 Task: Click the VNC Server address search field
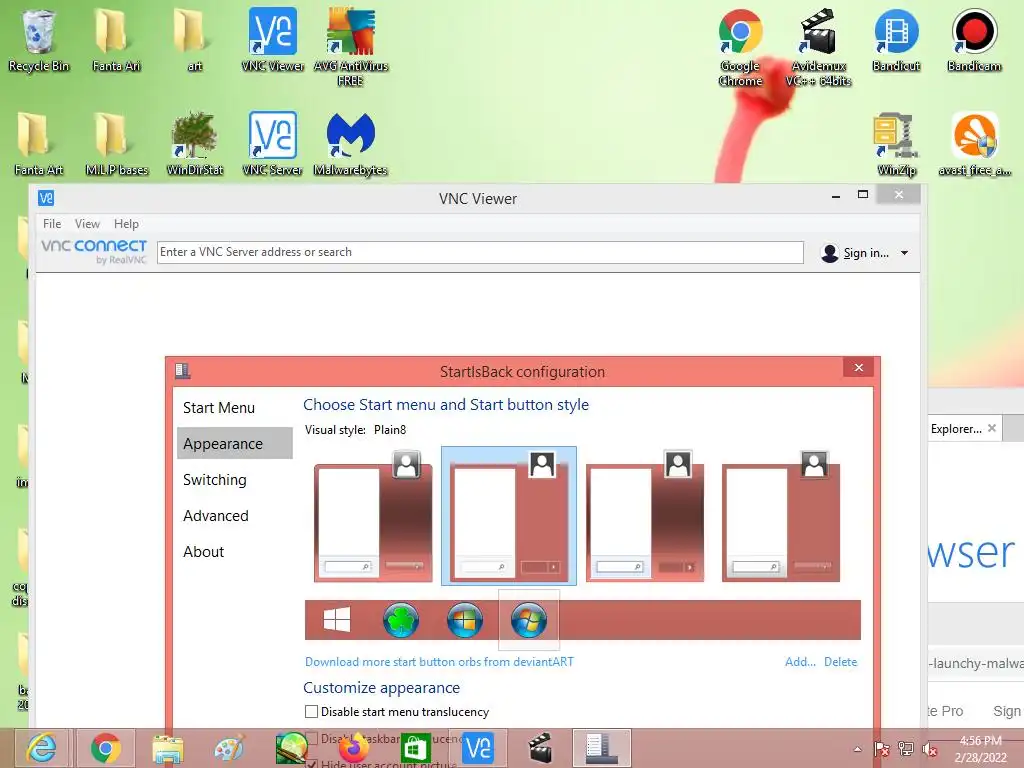pyautogui.click(x=480, y=252)
